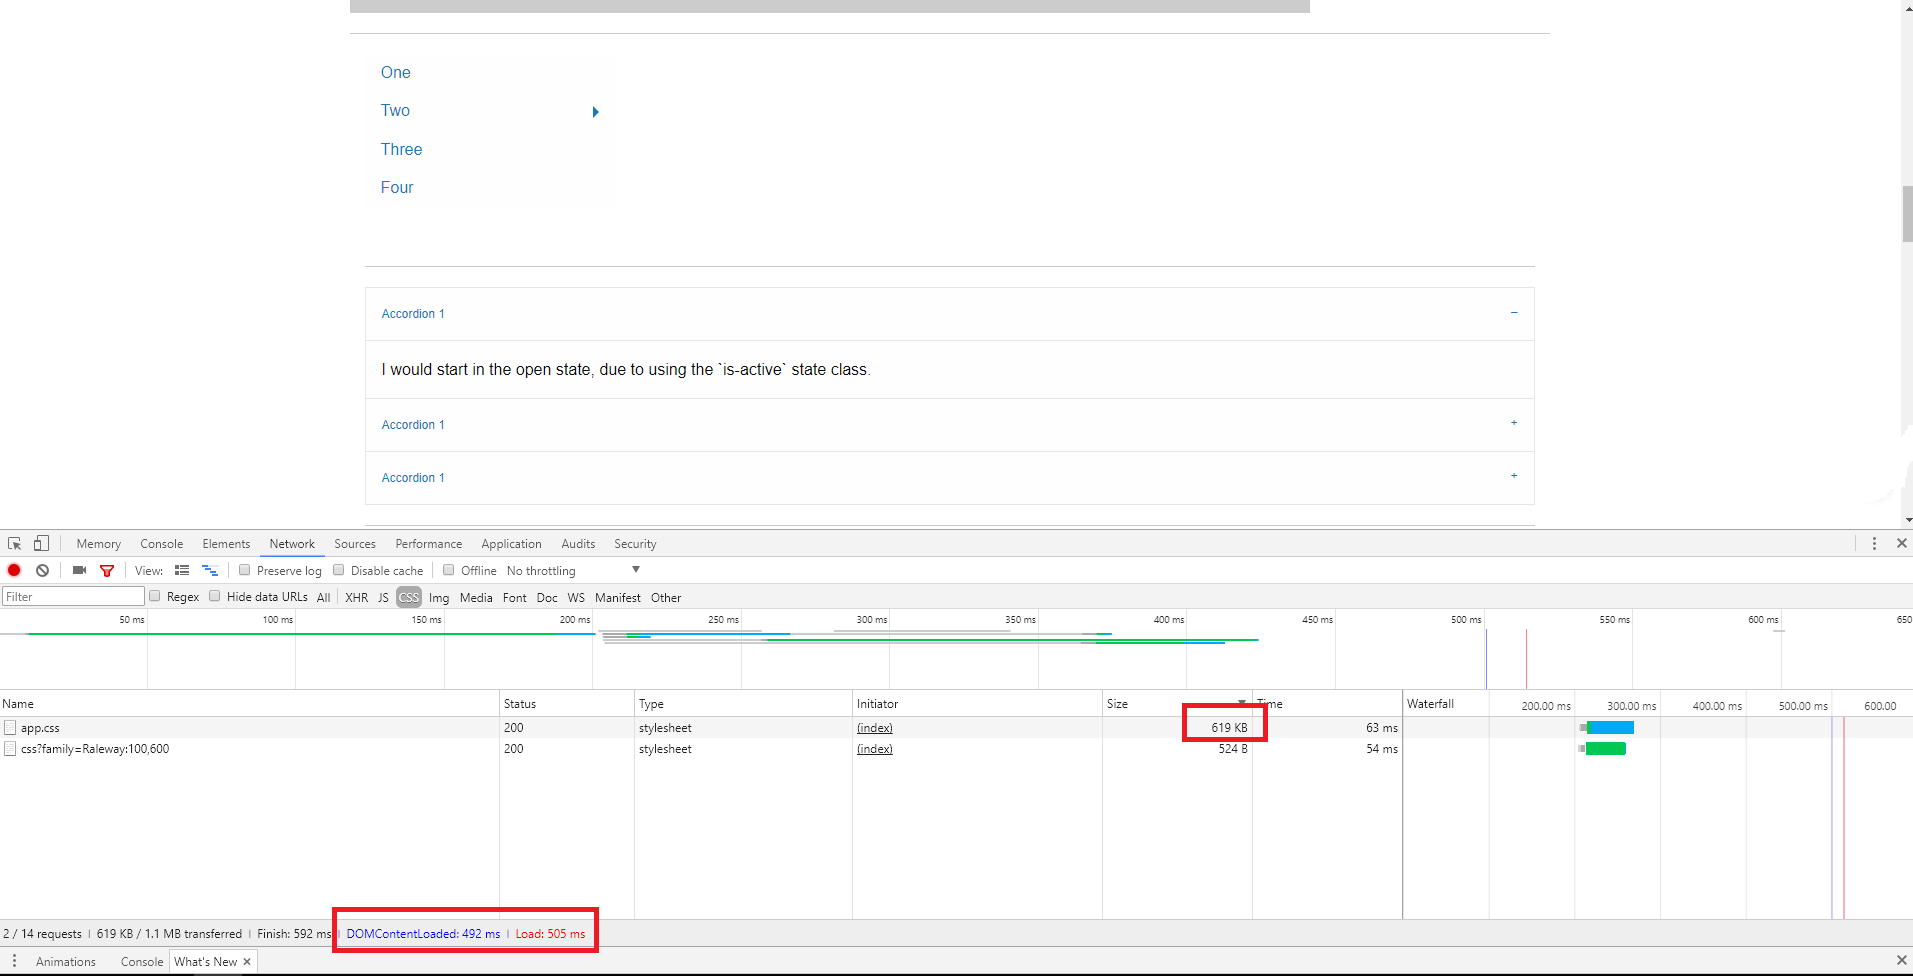This screenshot has height=976, width=1913.
Task: Click the Filter text input field
Action: [x=73, y=597]
